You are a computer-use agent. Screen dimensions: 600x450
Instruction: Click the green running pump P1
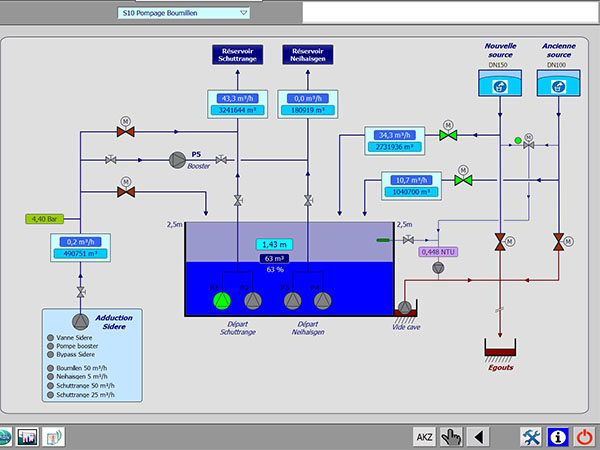[x=222, y=301]
